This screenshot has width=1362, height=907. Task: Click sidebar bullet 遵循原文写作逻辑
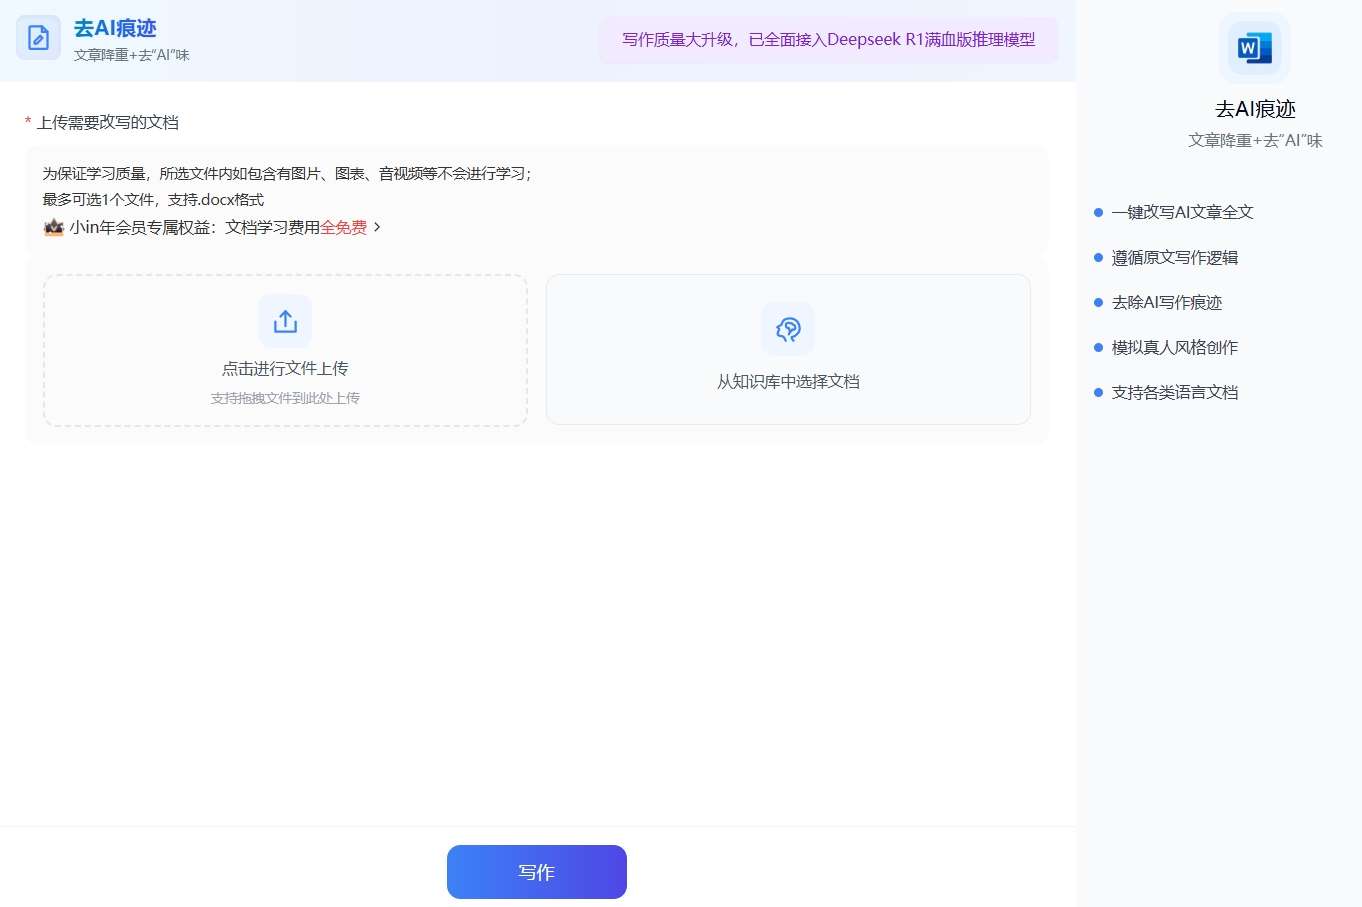pyautogui.click(x=1175, y=257)
